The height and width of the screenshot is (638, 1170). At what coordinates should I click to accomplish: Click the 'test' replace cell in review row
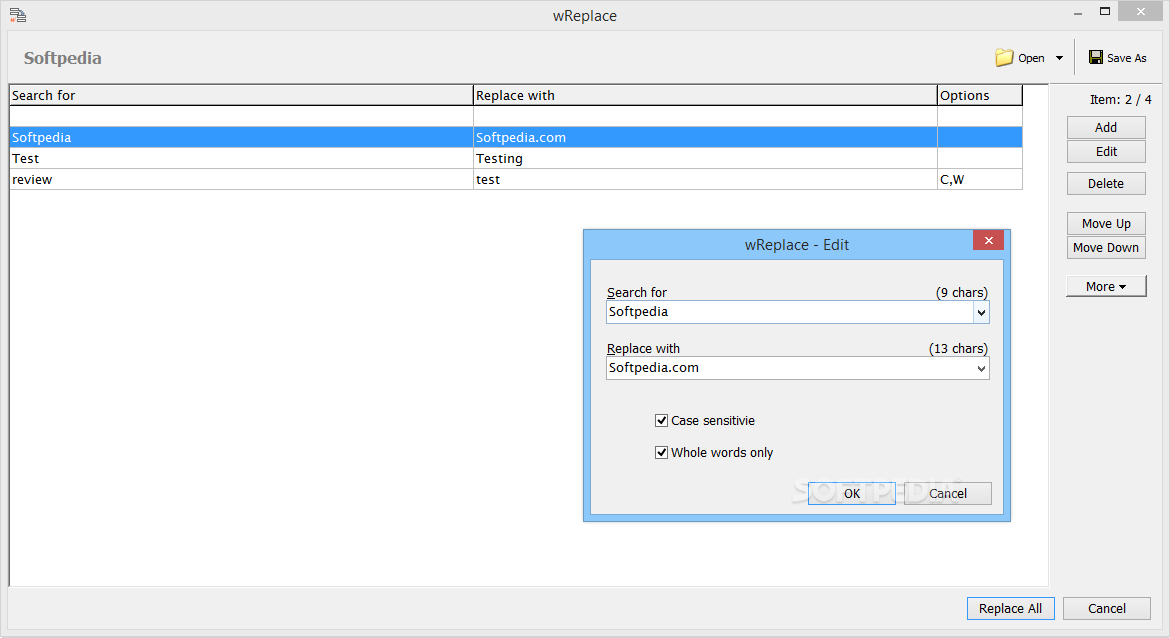click(705, 179)
